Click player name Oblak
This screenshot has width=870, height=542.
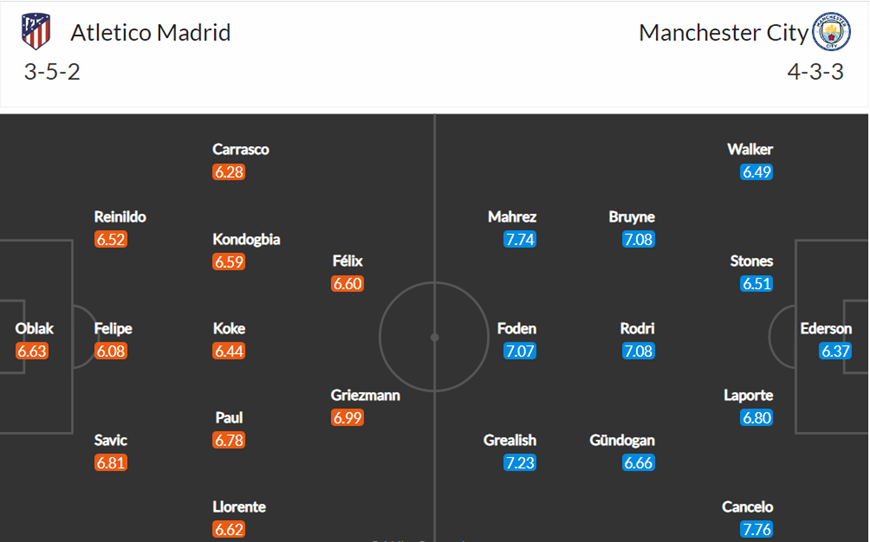pyautogui.click(x=34, y=328)
